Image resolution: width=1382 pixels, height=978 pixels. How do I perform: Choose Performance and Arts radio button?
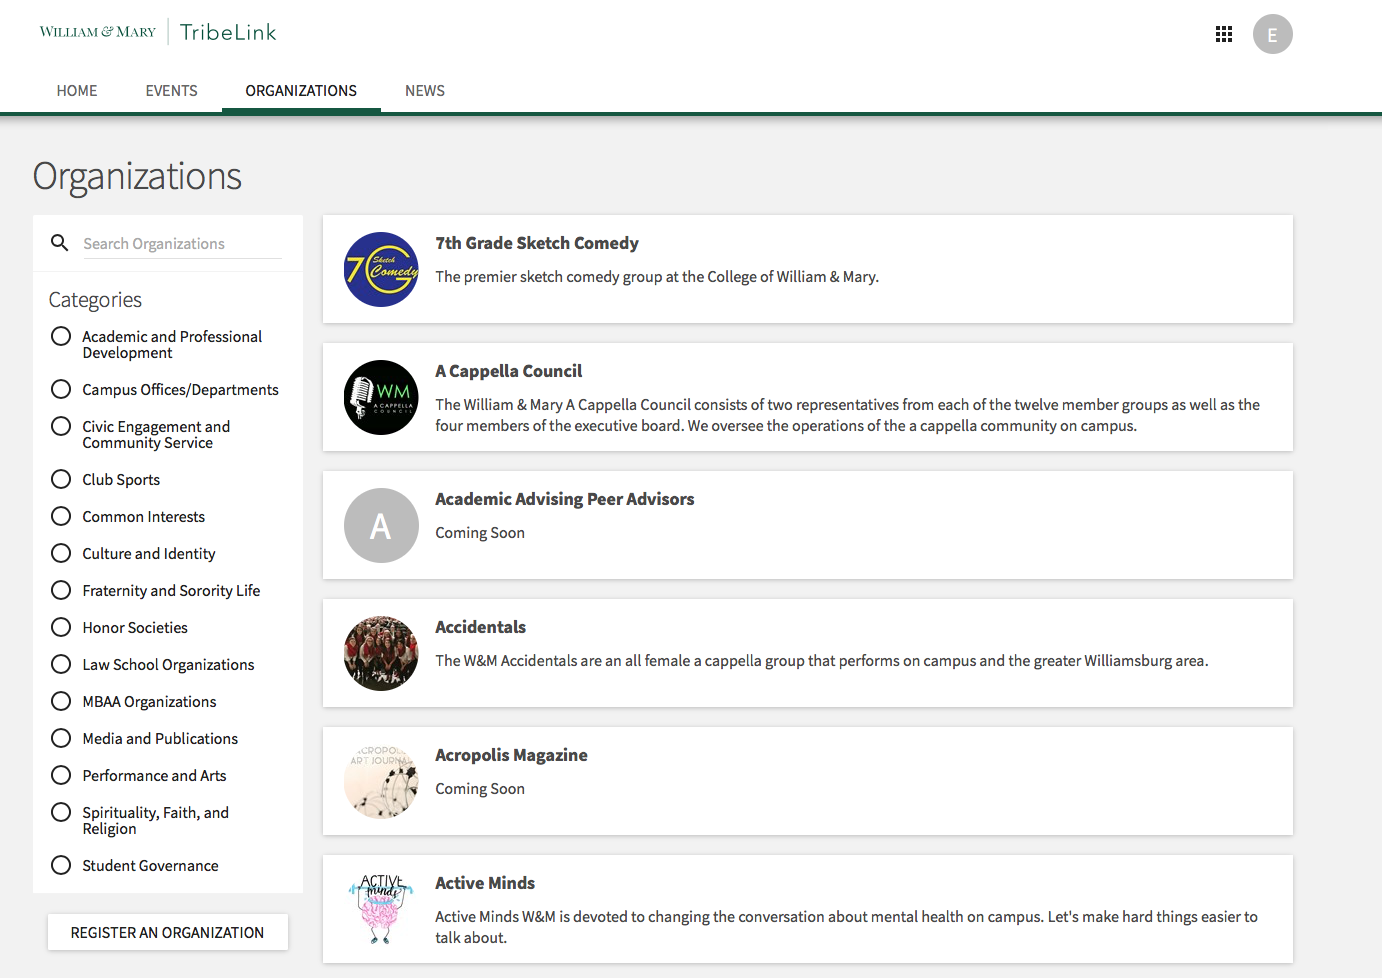[61, 775]
